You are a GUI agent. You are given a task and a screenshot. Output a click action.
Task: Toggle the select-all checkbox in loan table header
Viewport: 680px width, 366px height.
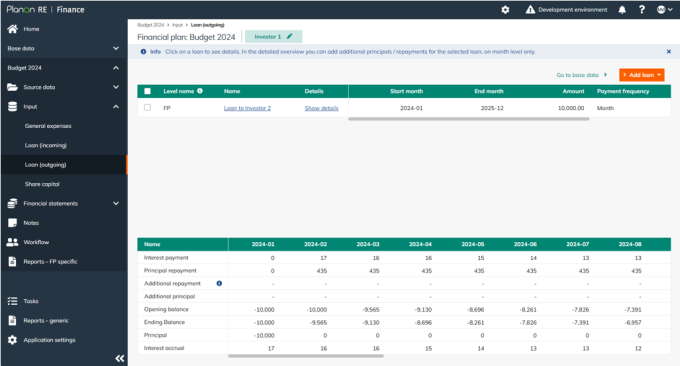147,91
